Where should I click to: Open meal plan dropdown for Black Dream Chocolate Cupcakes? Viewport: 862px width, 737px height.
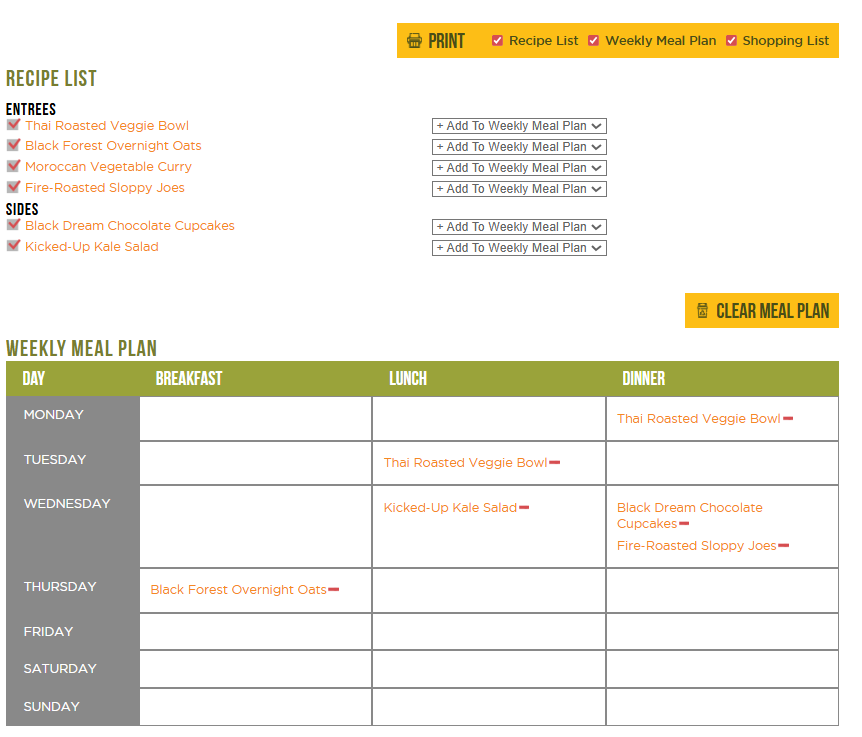(x=519, y=227)
